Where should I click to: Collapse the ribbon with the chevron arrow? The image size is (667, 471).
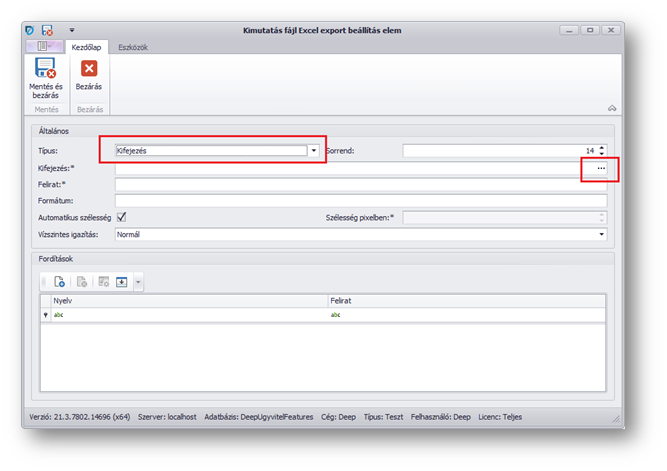click(x=611, y=107)
